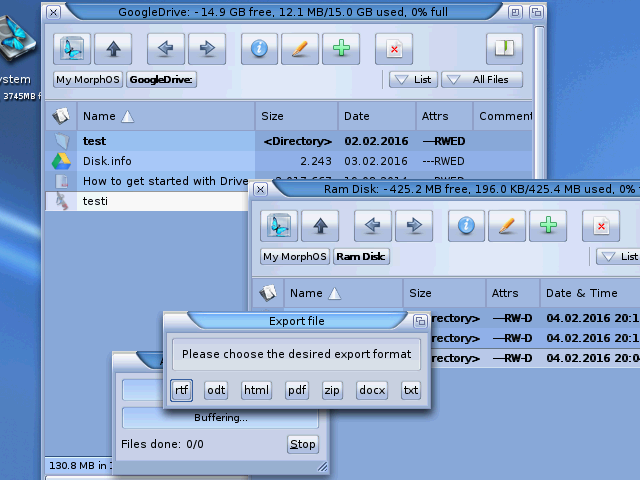
Task: Select My MorphOS path button in Ram Disk window
Action: (x=295, y=256)
